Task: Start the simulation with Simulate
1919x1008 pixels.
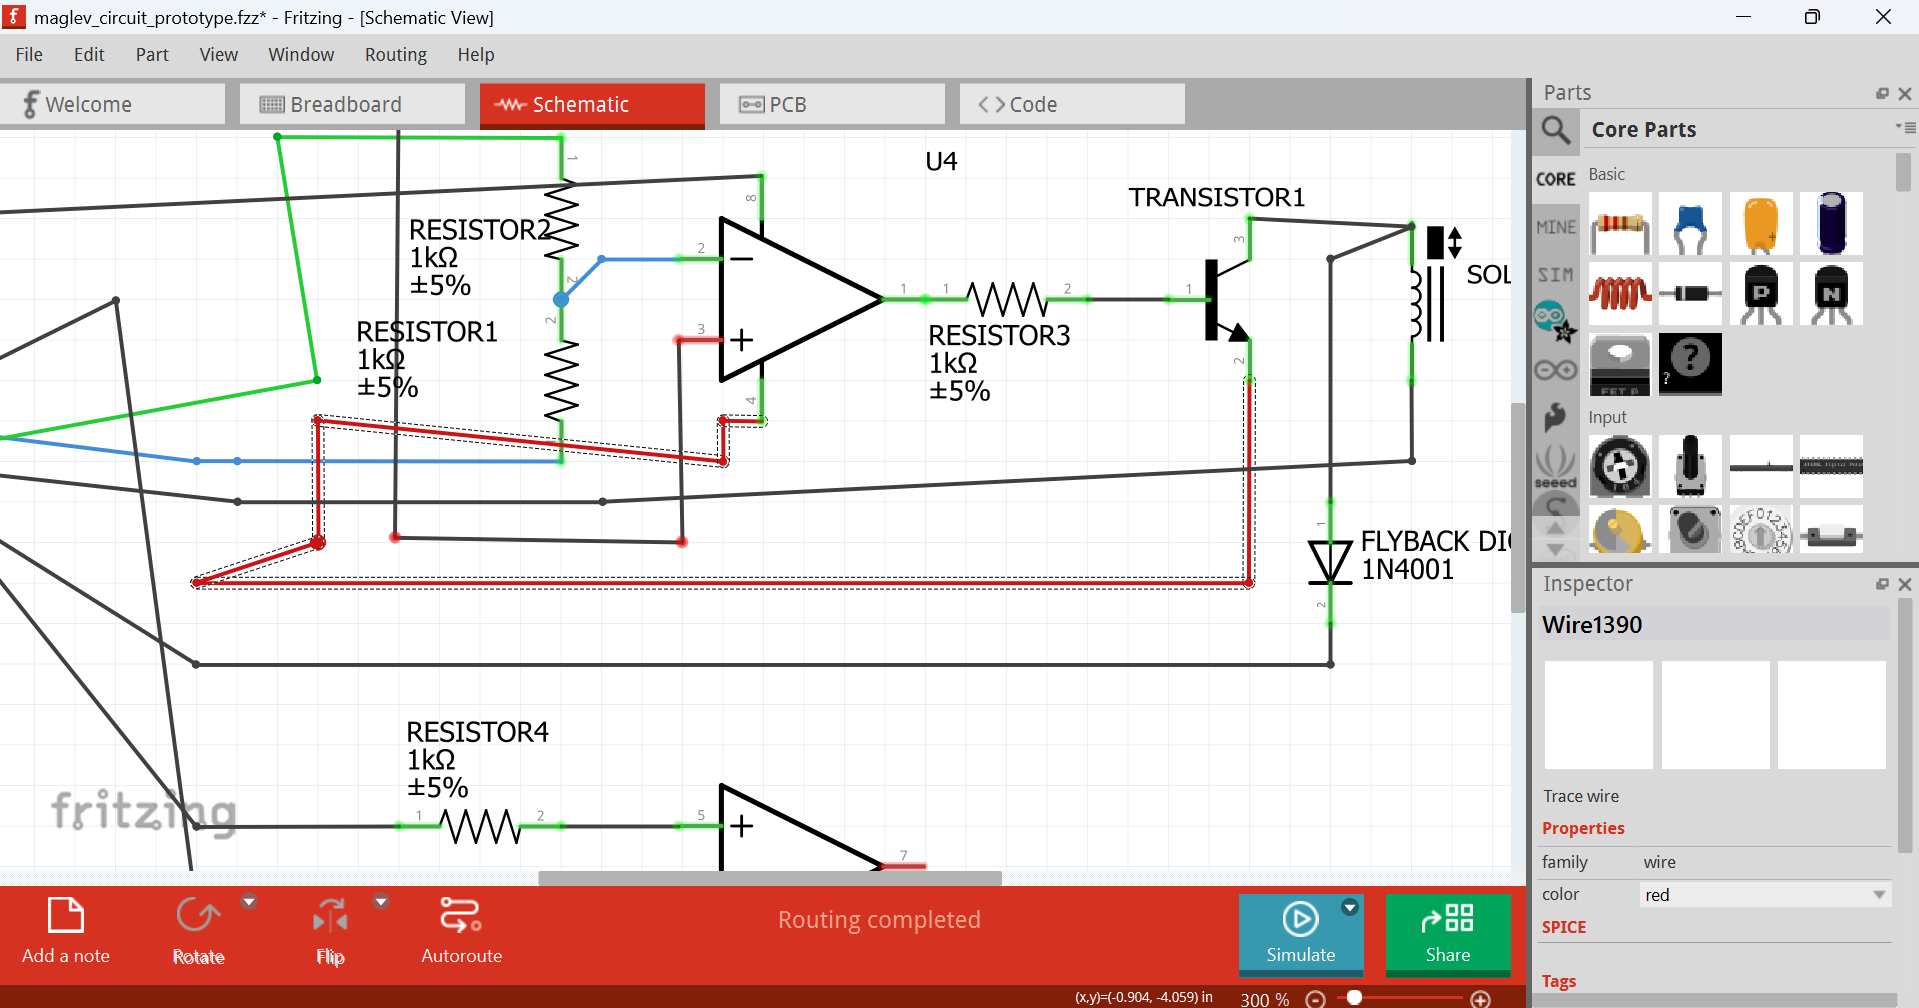Action: coord(1300,932)
